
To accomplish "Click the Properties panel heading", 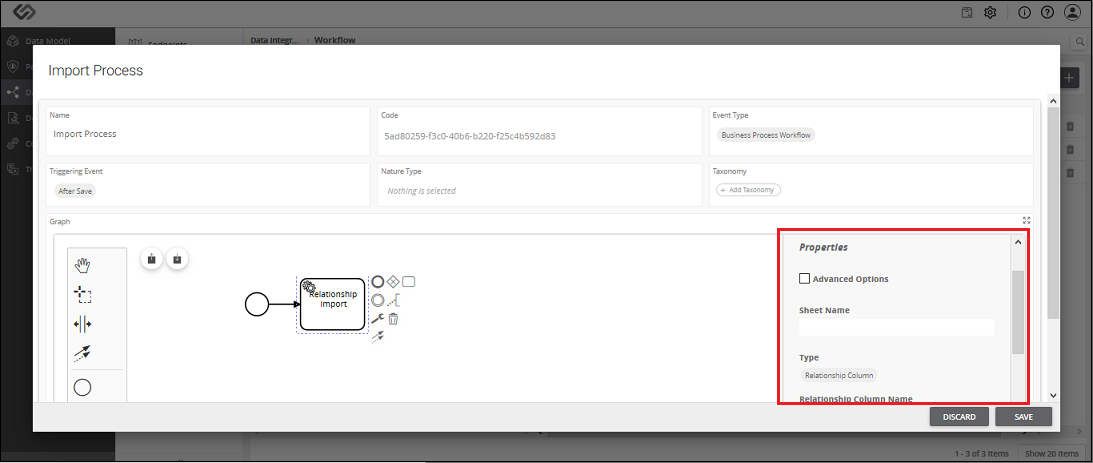I will (x=823, y=247).
